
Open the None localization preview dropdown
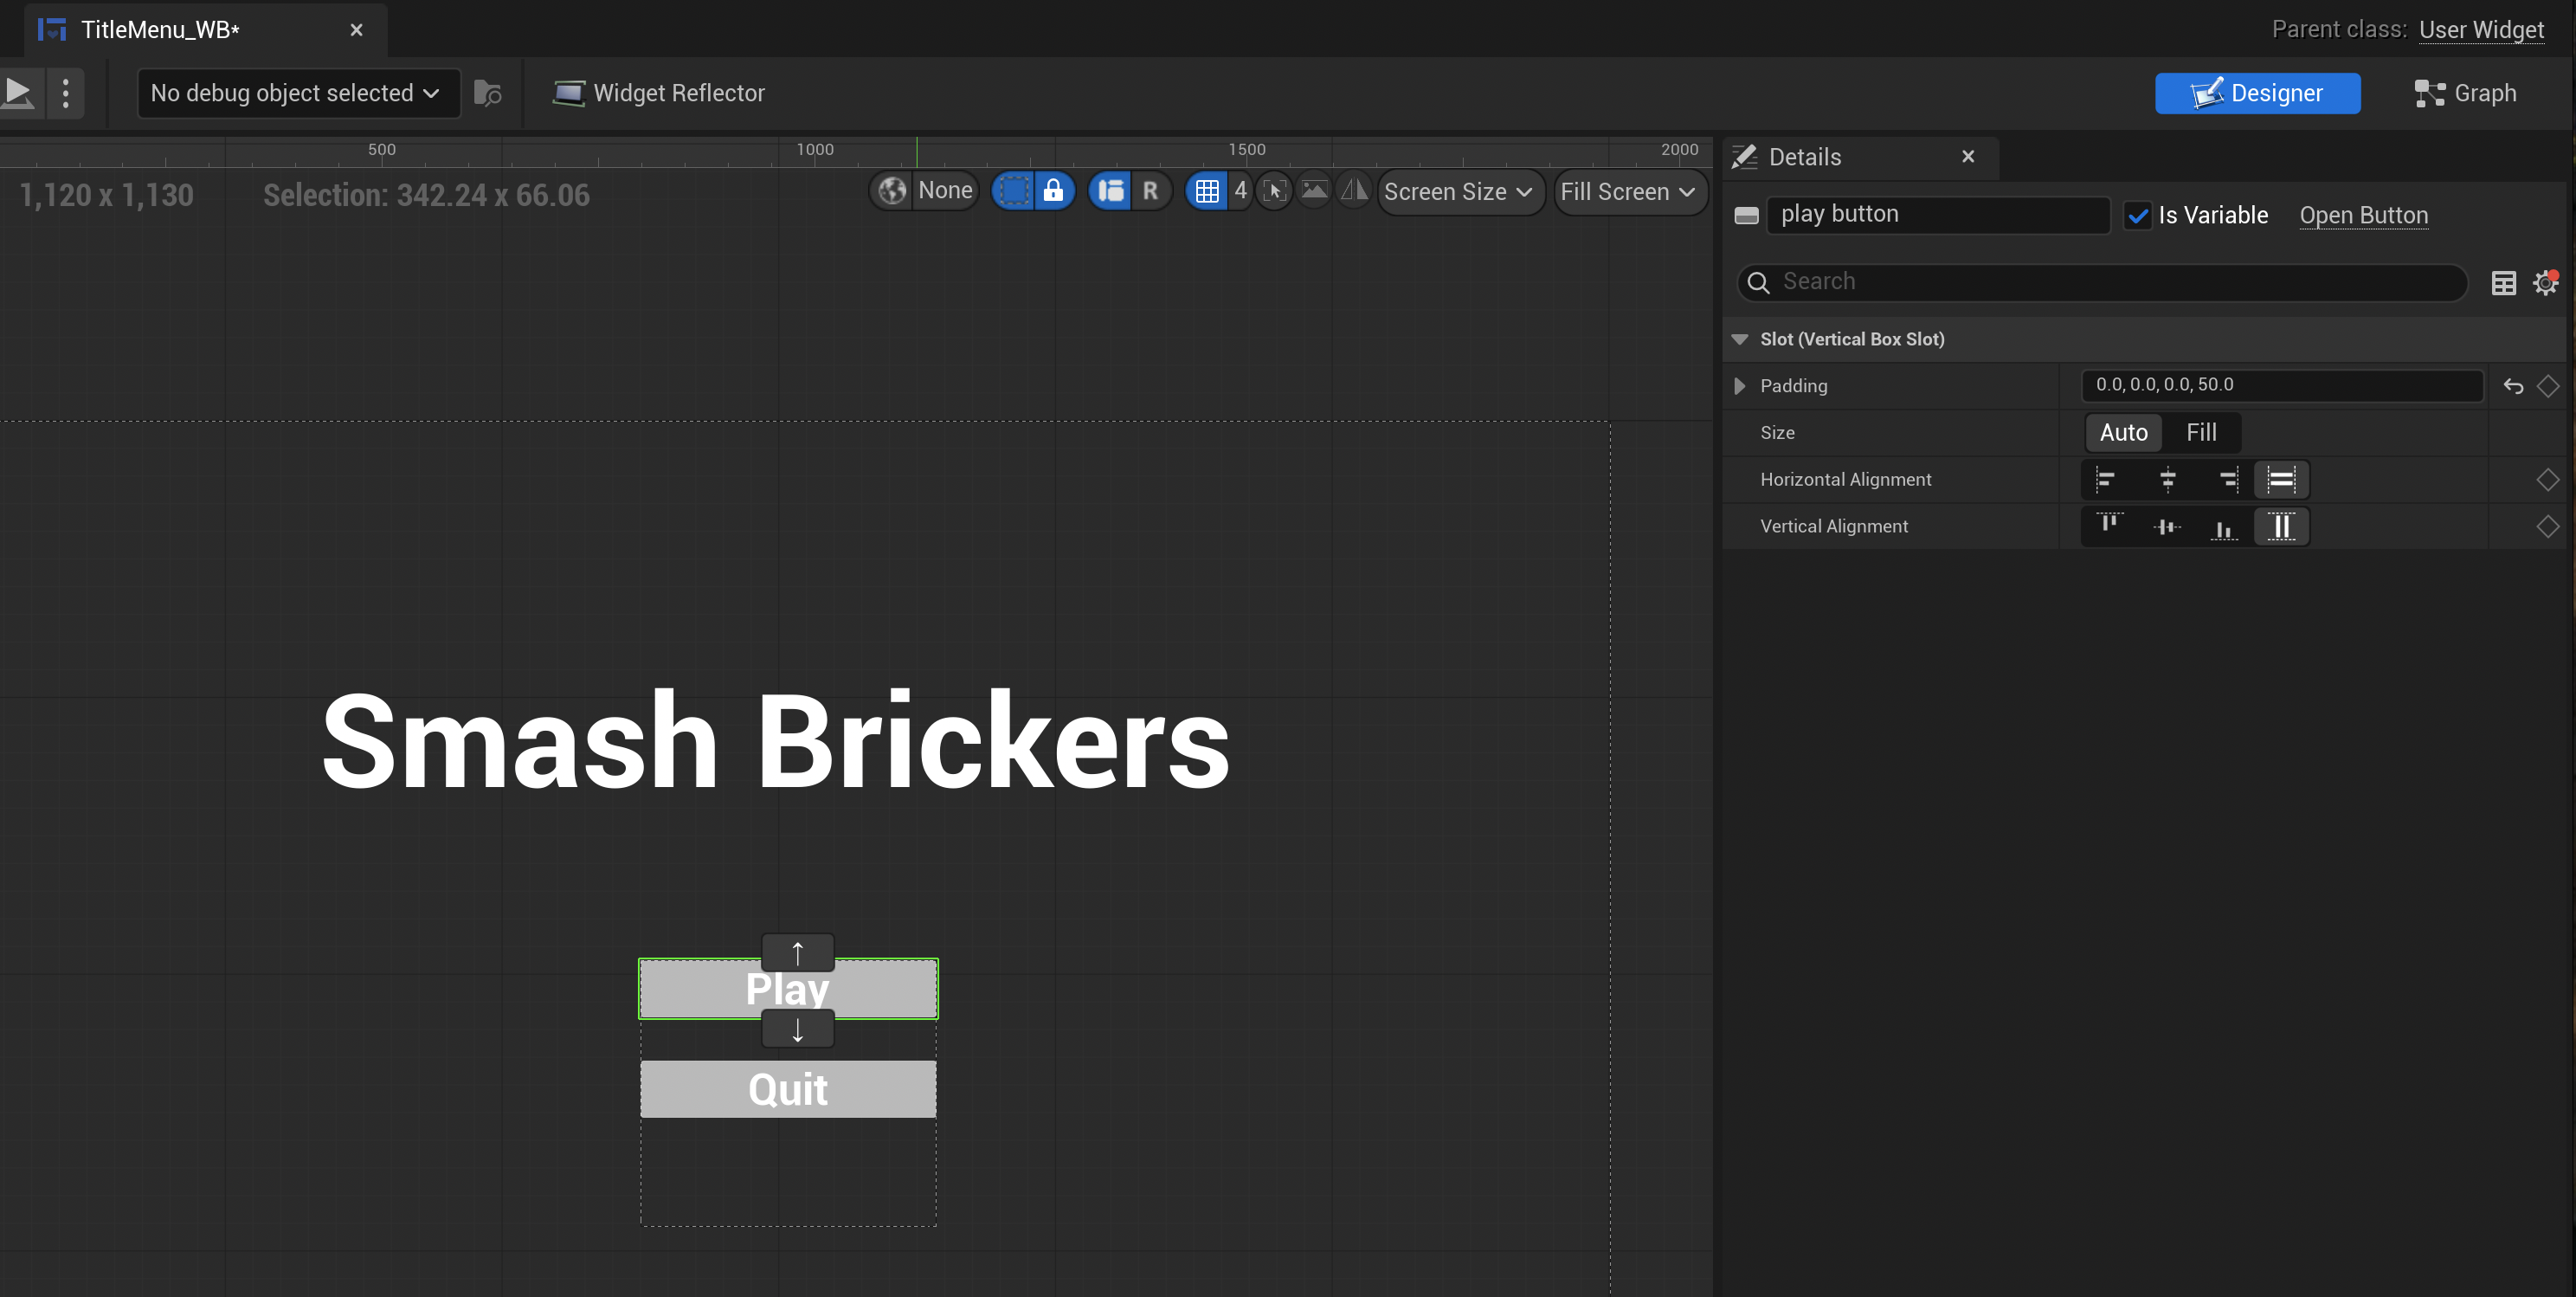(945, 190)
